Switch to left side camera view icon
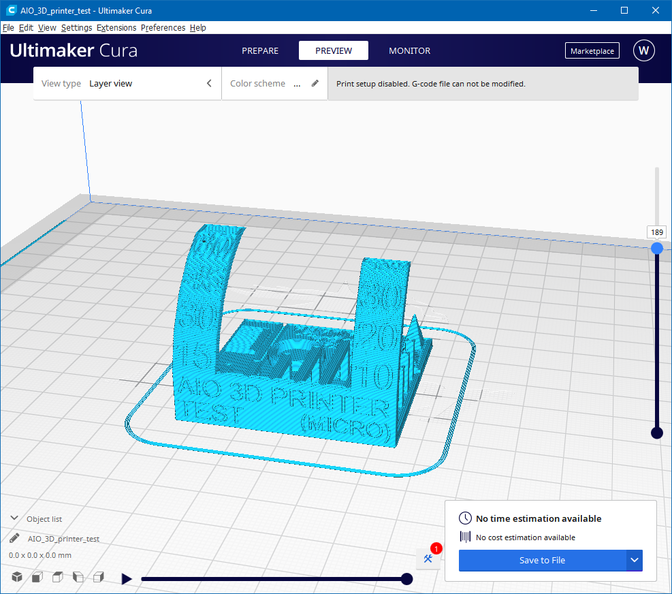672x594 pixels. pyautogui.click(x=78, y=577)
